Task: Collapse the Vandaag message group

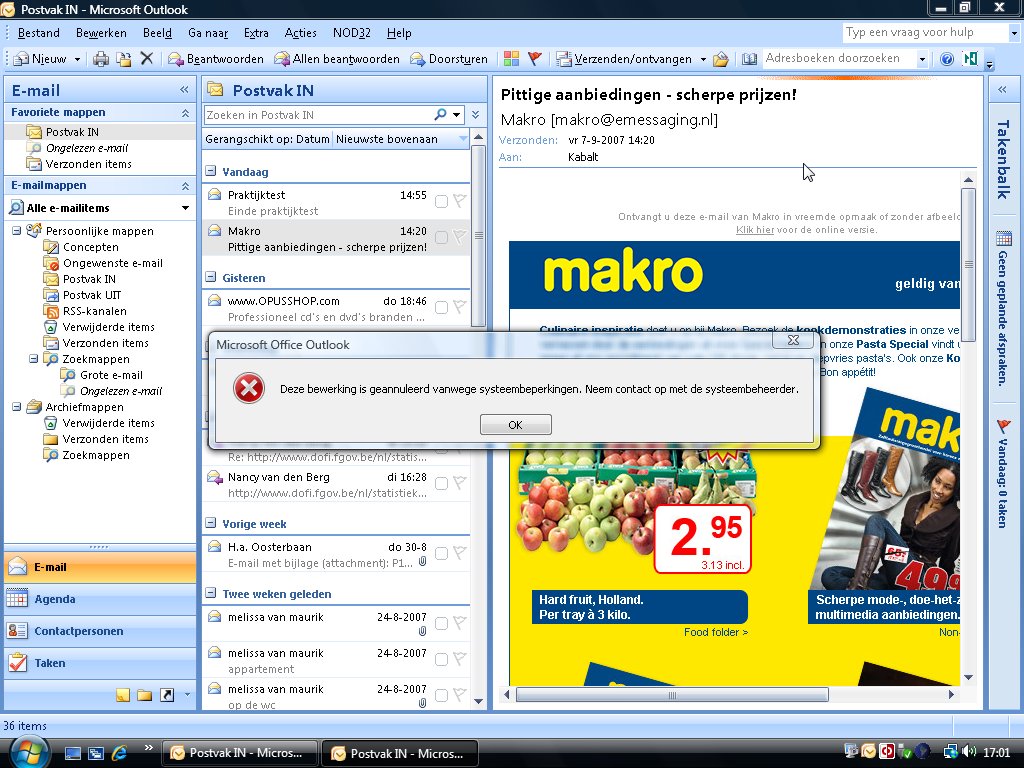Action: 211,171
